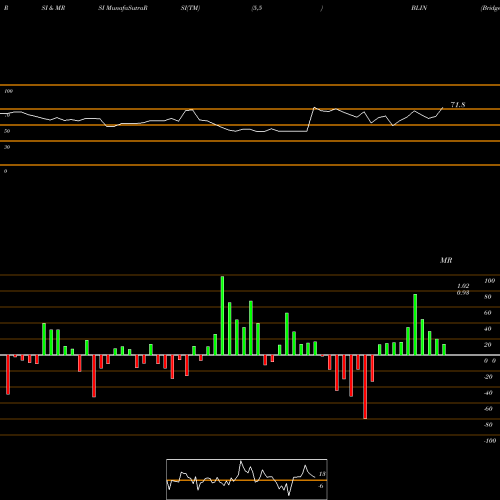Click the tallest green MR histogram bar
This screenshot has width=500, height=500.
coord(222,315)
